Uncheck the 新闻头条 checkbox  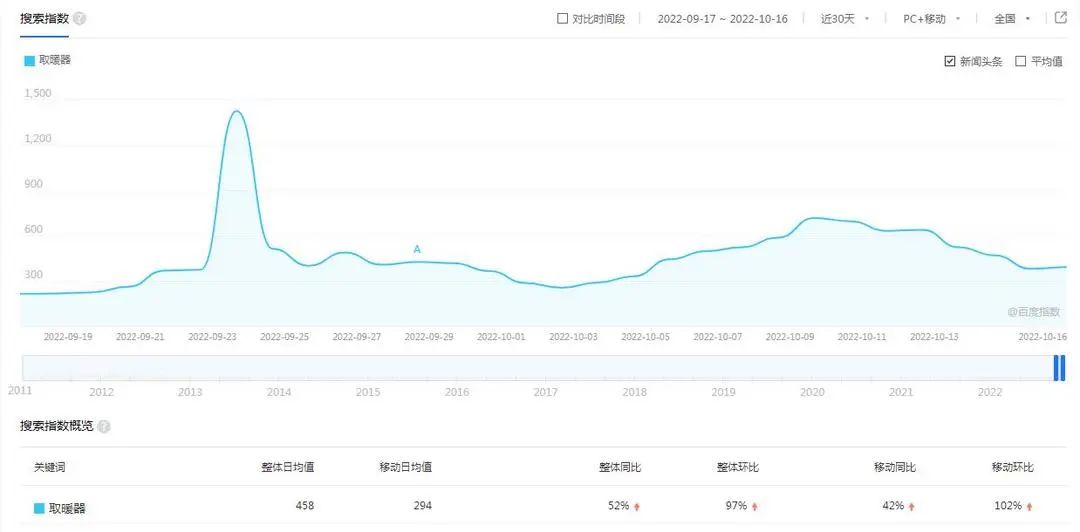pyautogui.click(x=950, y=61)
